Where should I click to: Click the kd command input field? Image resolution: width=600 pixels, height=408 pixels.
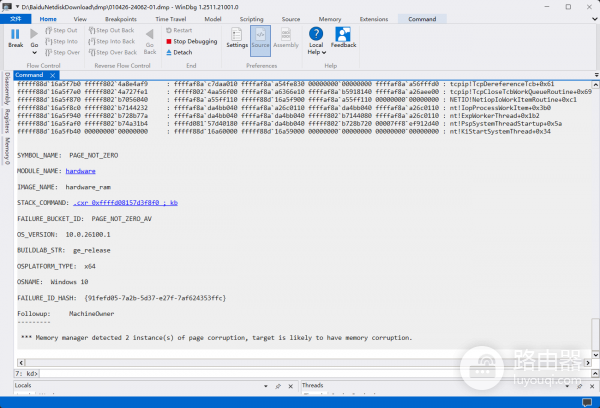click(x=315, y=373)
